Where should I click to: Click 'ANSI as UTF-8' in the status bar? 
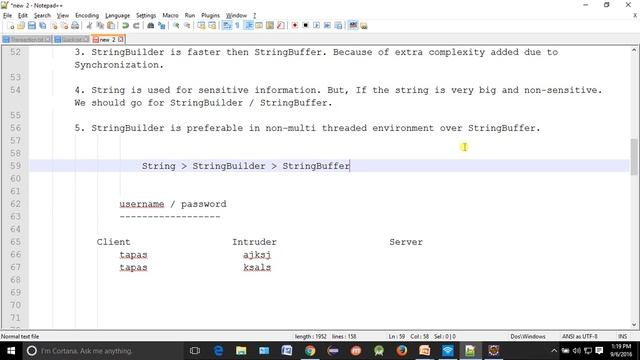580,336
